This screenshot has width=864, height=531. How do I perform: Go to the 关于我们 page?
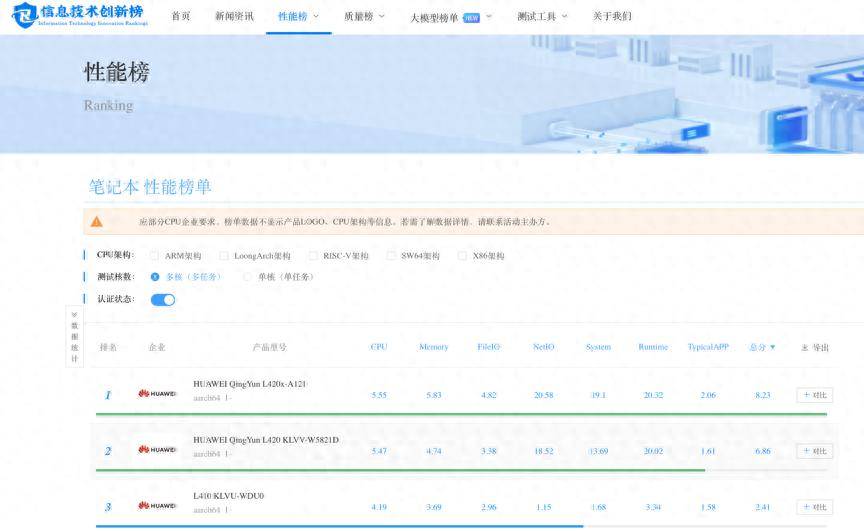(612, 17)
